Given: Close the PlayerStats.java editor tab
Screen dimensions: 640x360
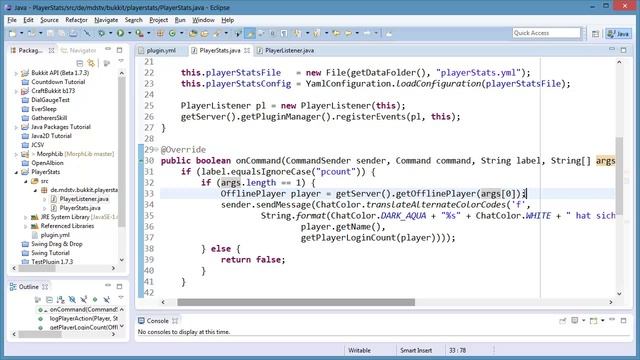Looking at the screenshot, I should tap(247, 50).
